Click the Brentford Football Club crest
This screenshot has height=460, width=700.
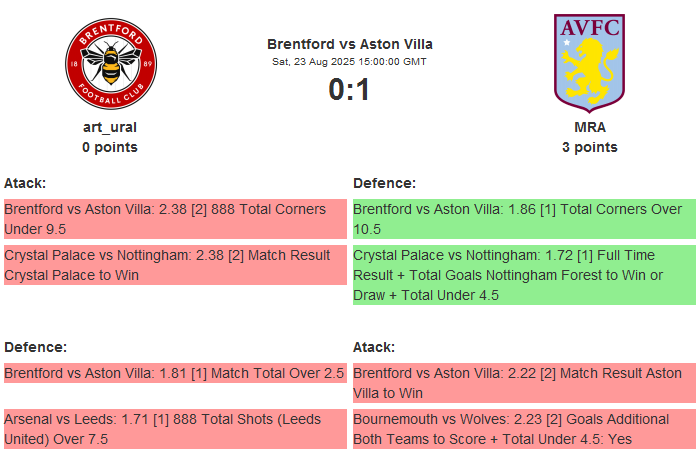[x=110, y=64]
